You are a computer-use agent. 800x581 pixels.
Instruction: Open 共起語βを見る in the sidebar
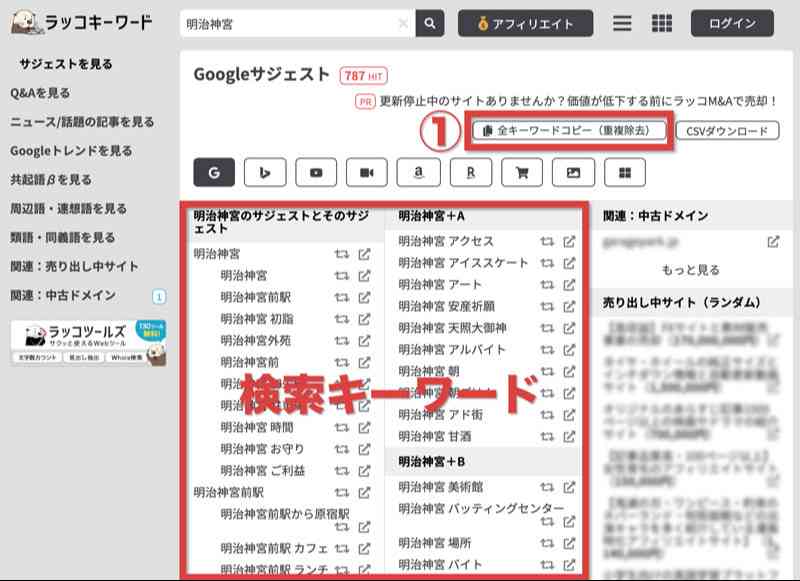(51, 180)
